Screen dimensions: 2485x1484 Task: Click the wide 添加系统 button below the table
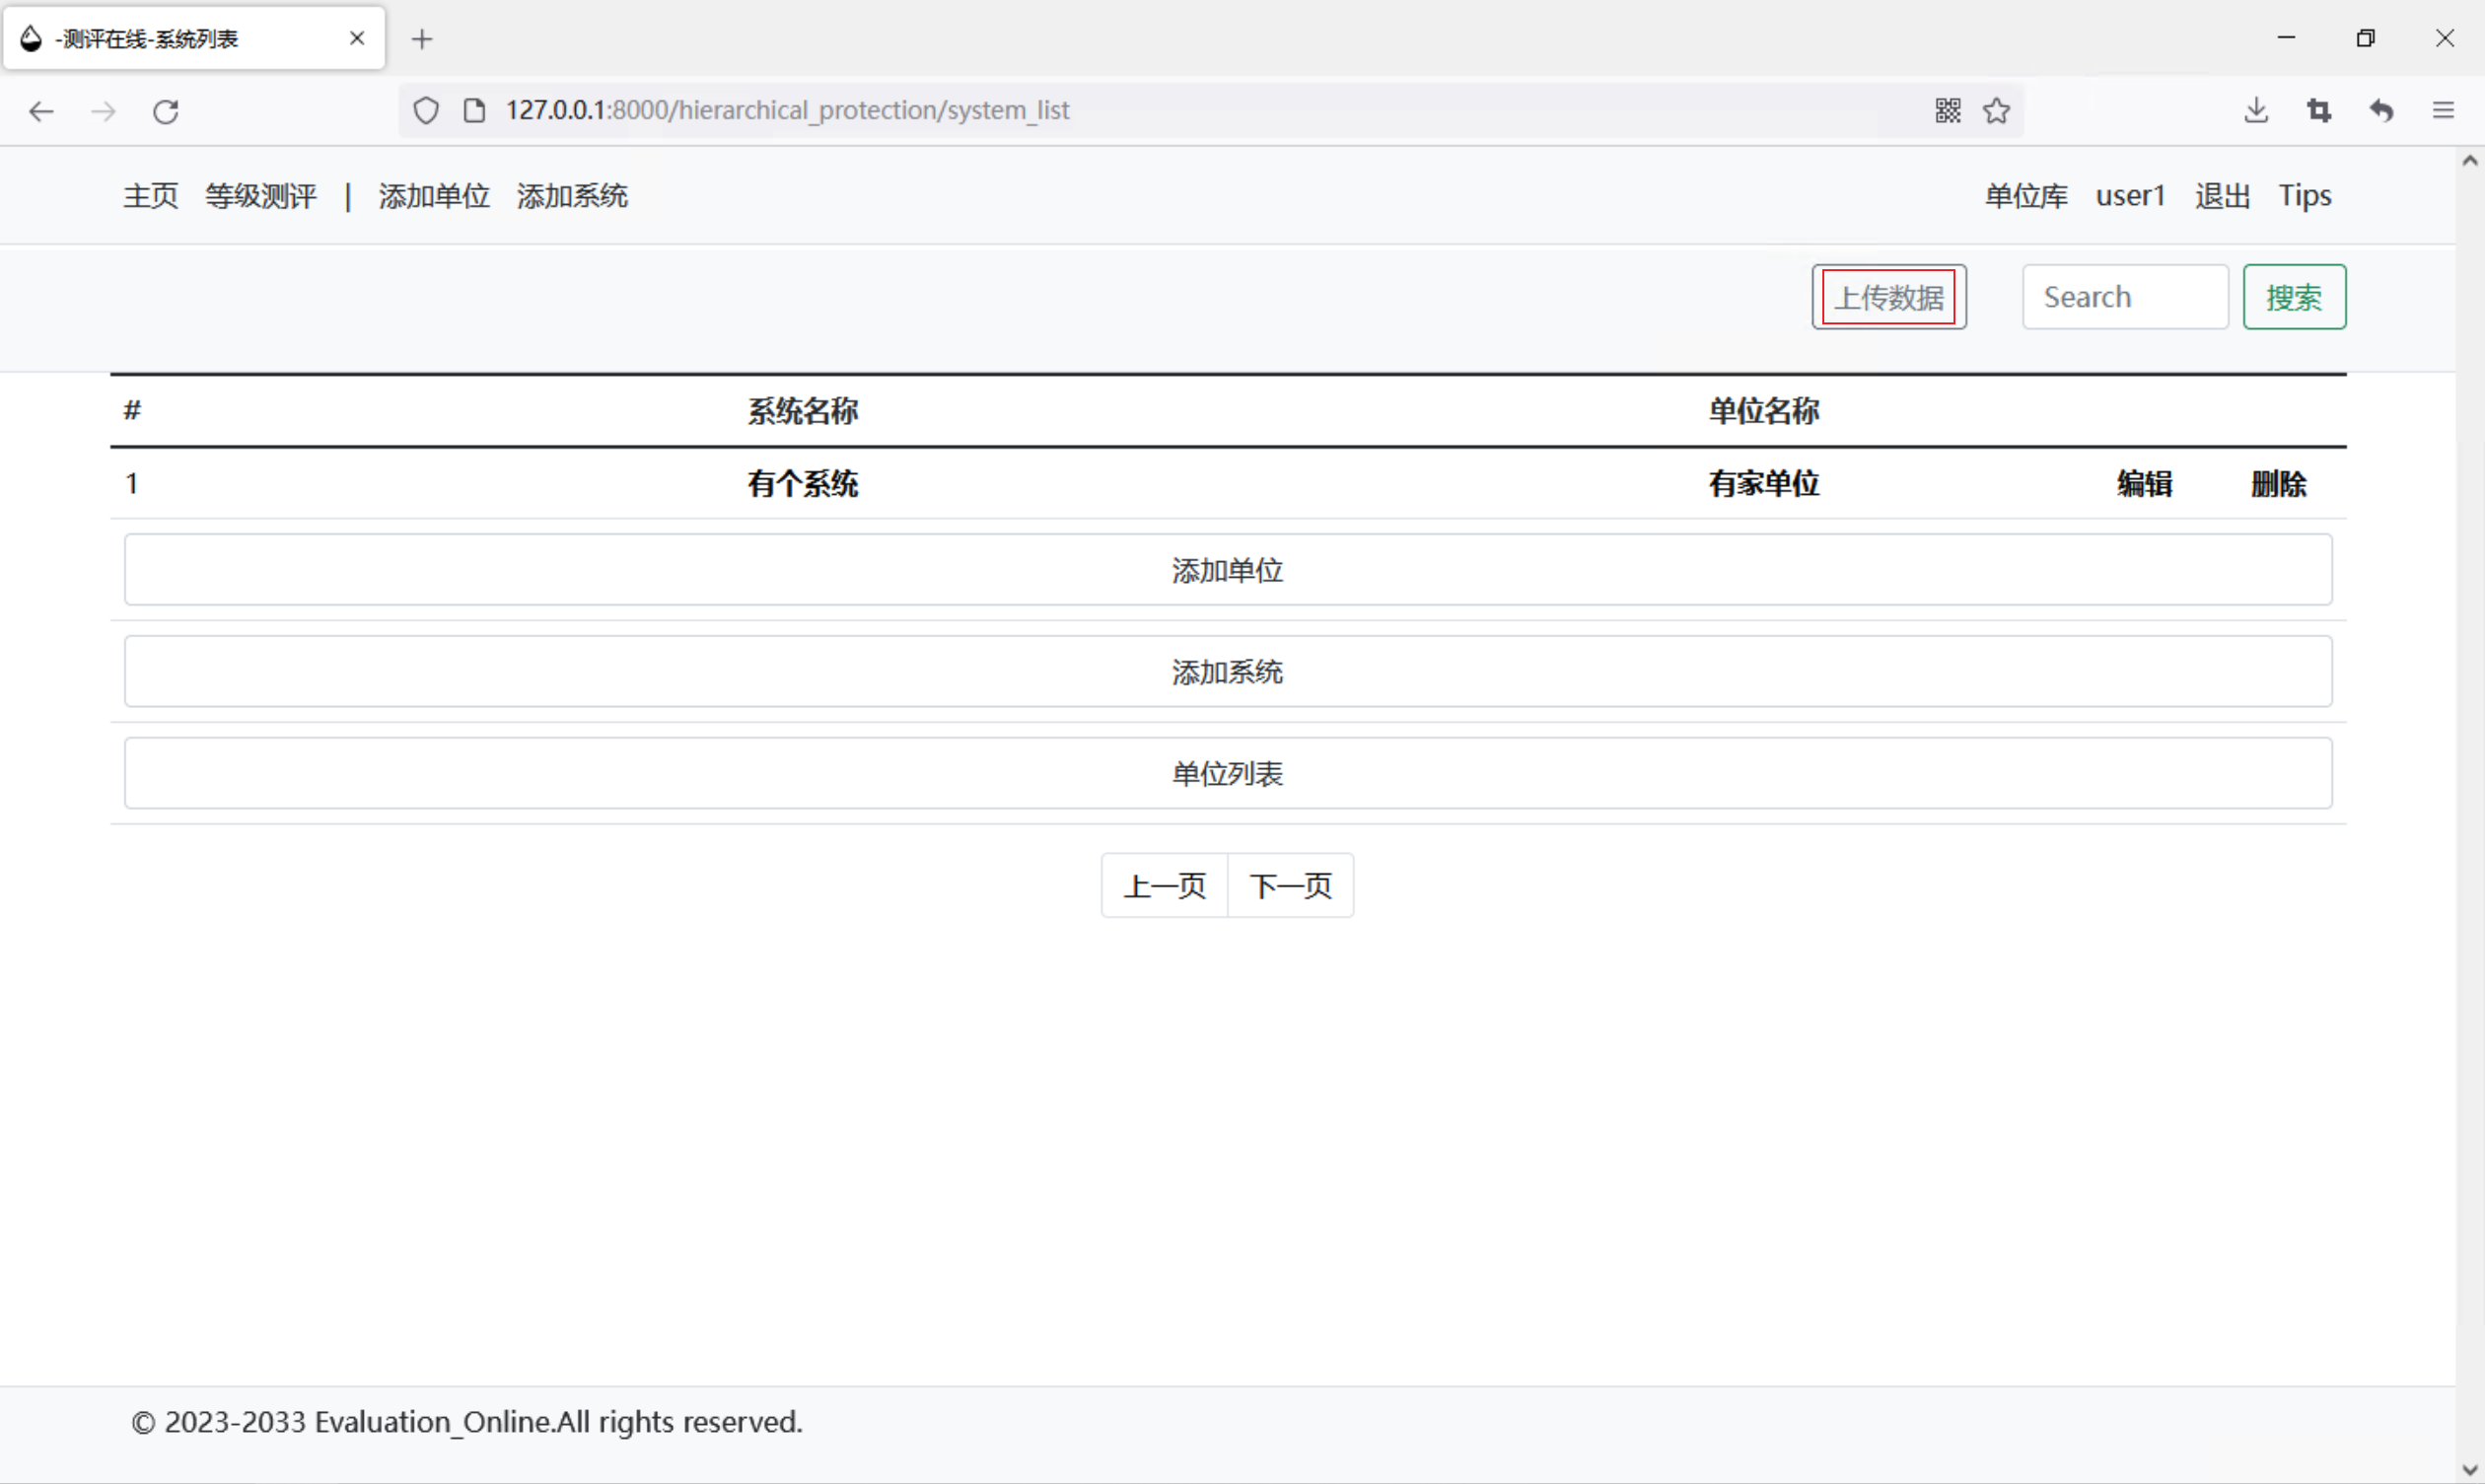(1228, 672)
